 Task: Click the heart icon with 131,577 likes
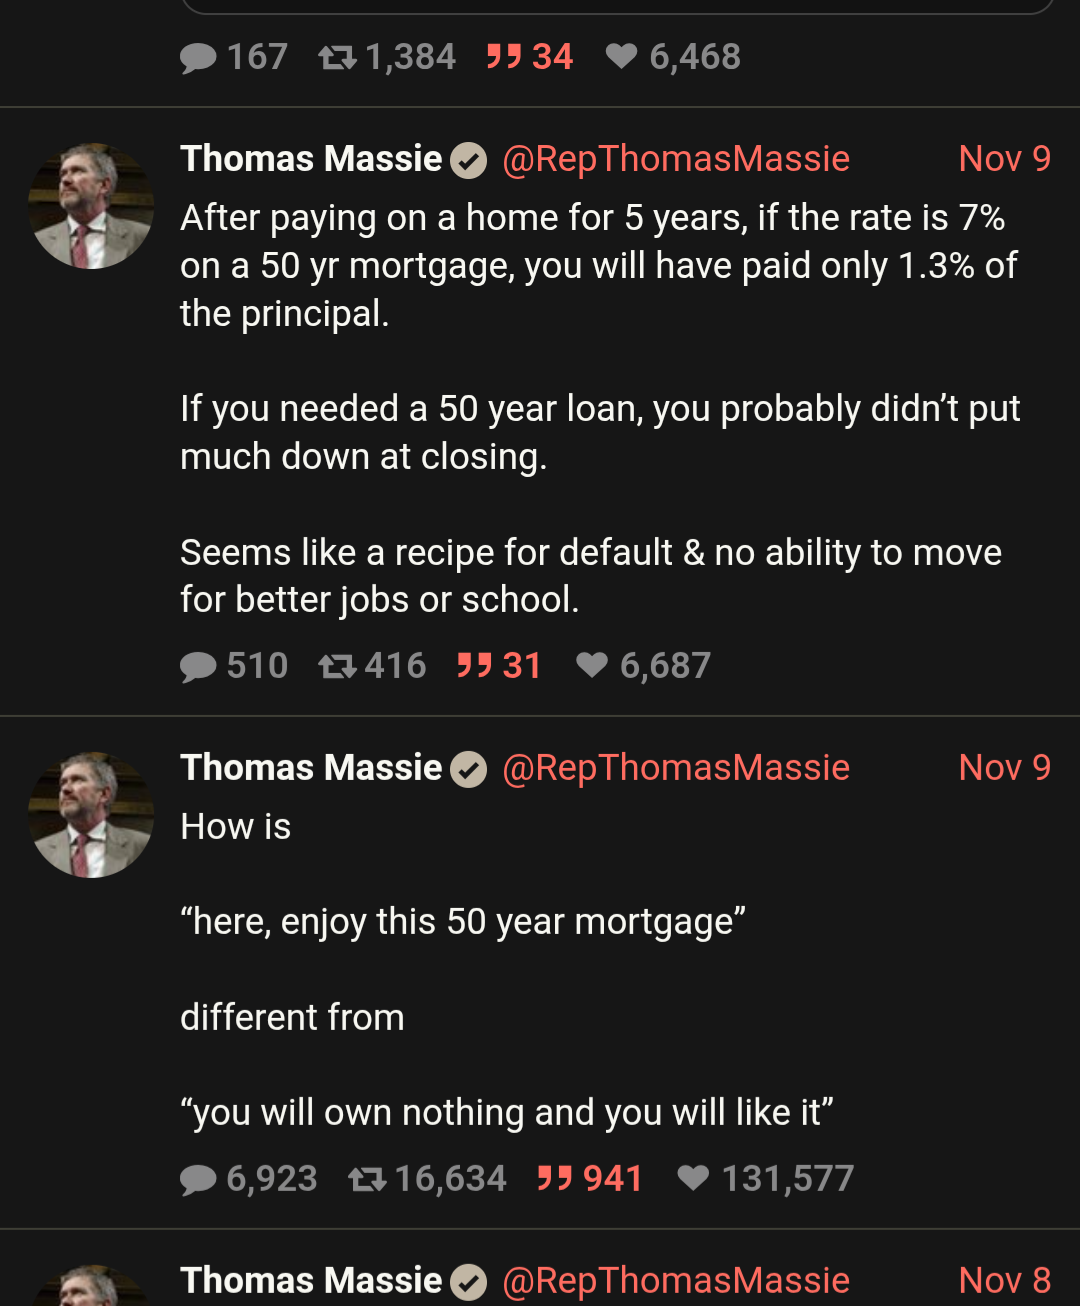[693, 1179]
